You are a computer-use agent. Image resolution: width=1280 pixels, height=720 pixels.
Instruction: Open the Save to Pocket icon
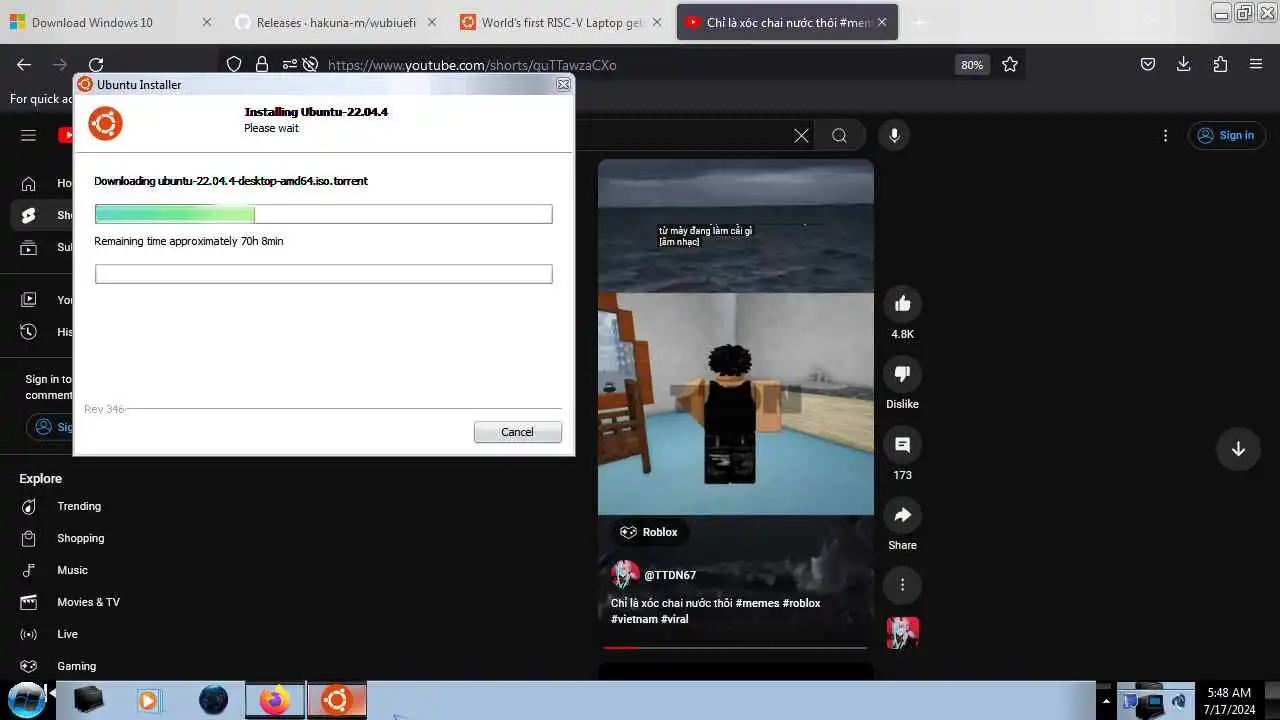tap(1148, 64)
